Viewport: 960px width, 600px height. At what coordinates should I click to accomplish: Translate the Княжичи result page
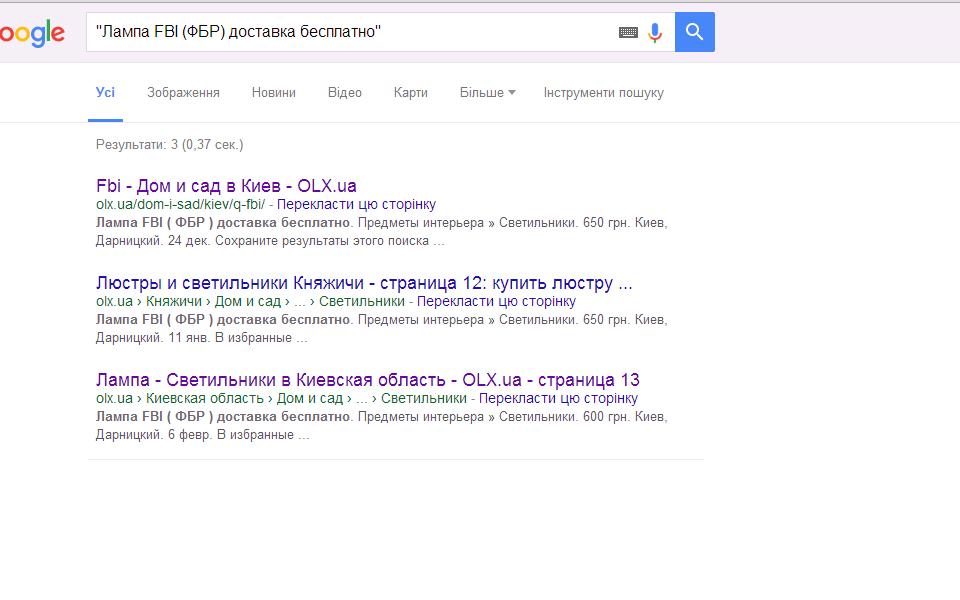pos(496,301)
